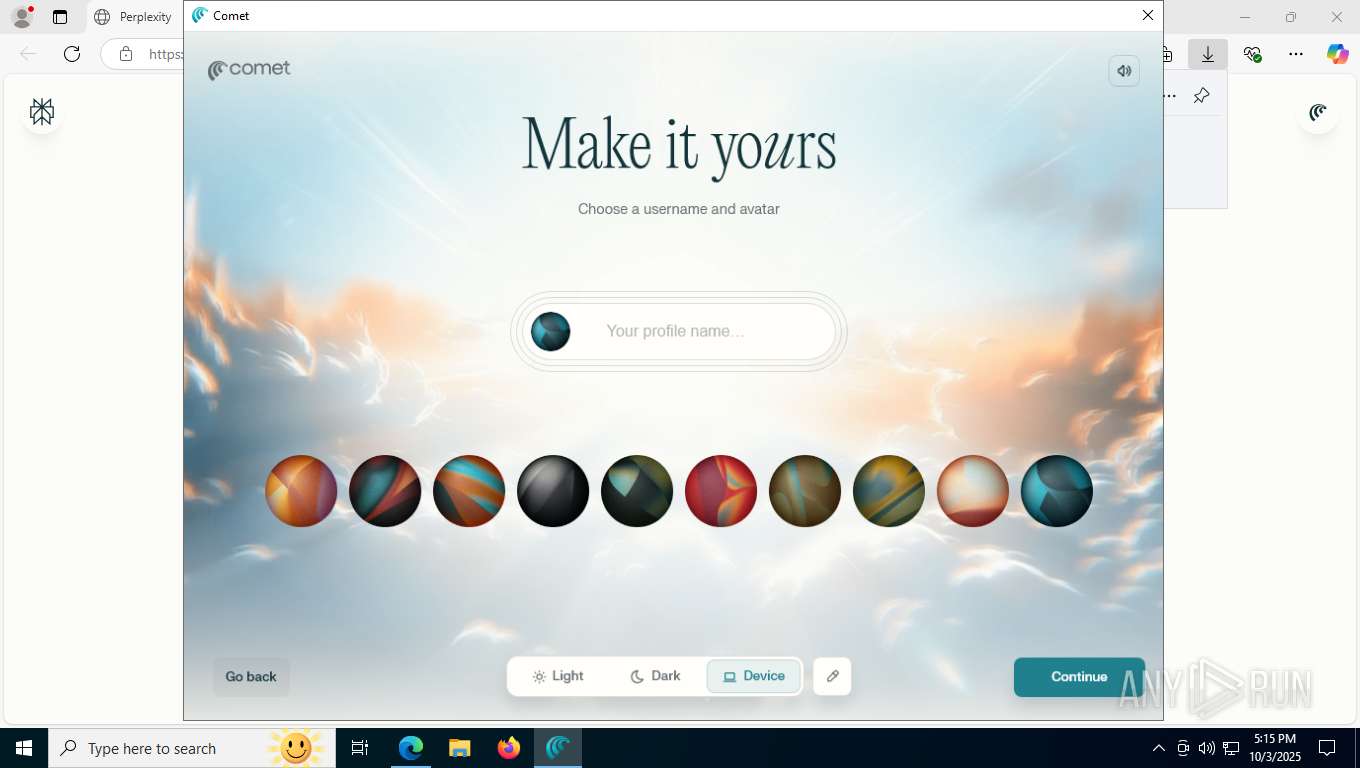
Task: Open the volume control in the system tray
Action: (1207, 748)
